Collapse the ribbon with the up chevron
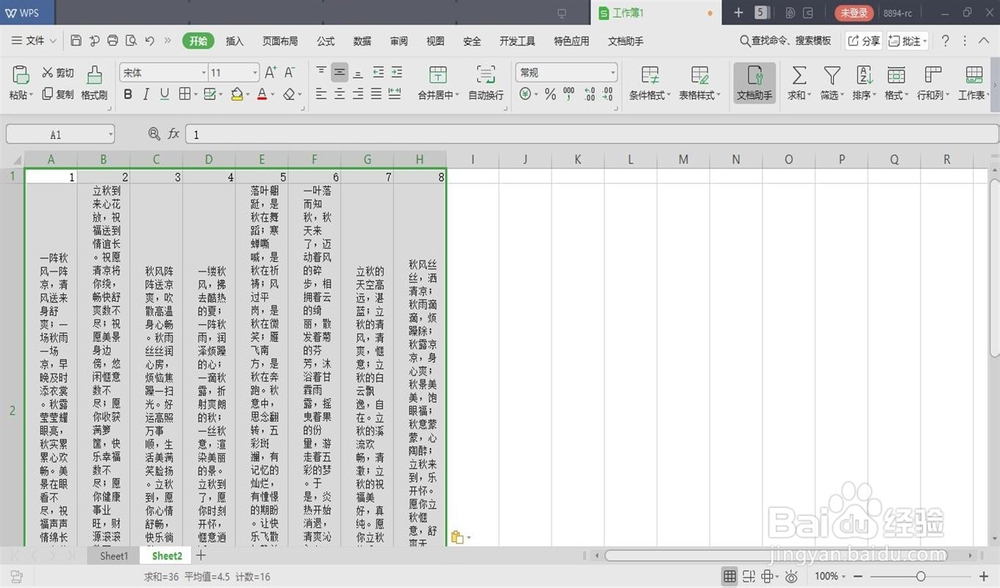 coord(984,41)
